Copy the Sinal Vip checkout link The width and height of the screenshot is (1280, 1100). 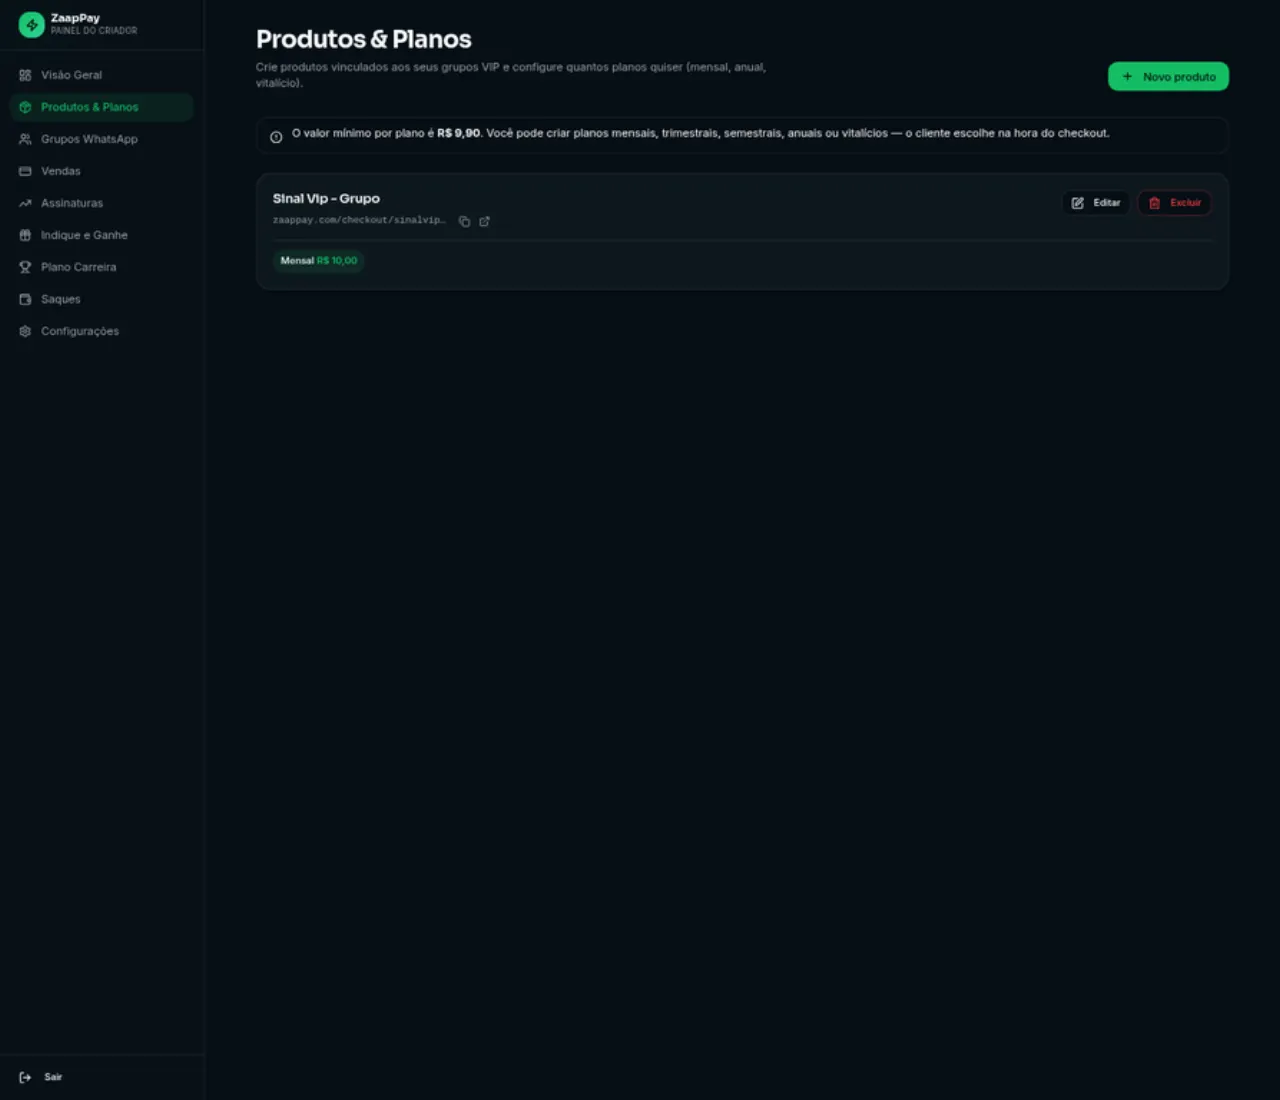pyautogui.click(x=464, y=221)
